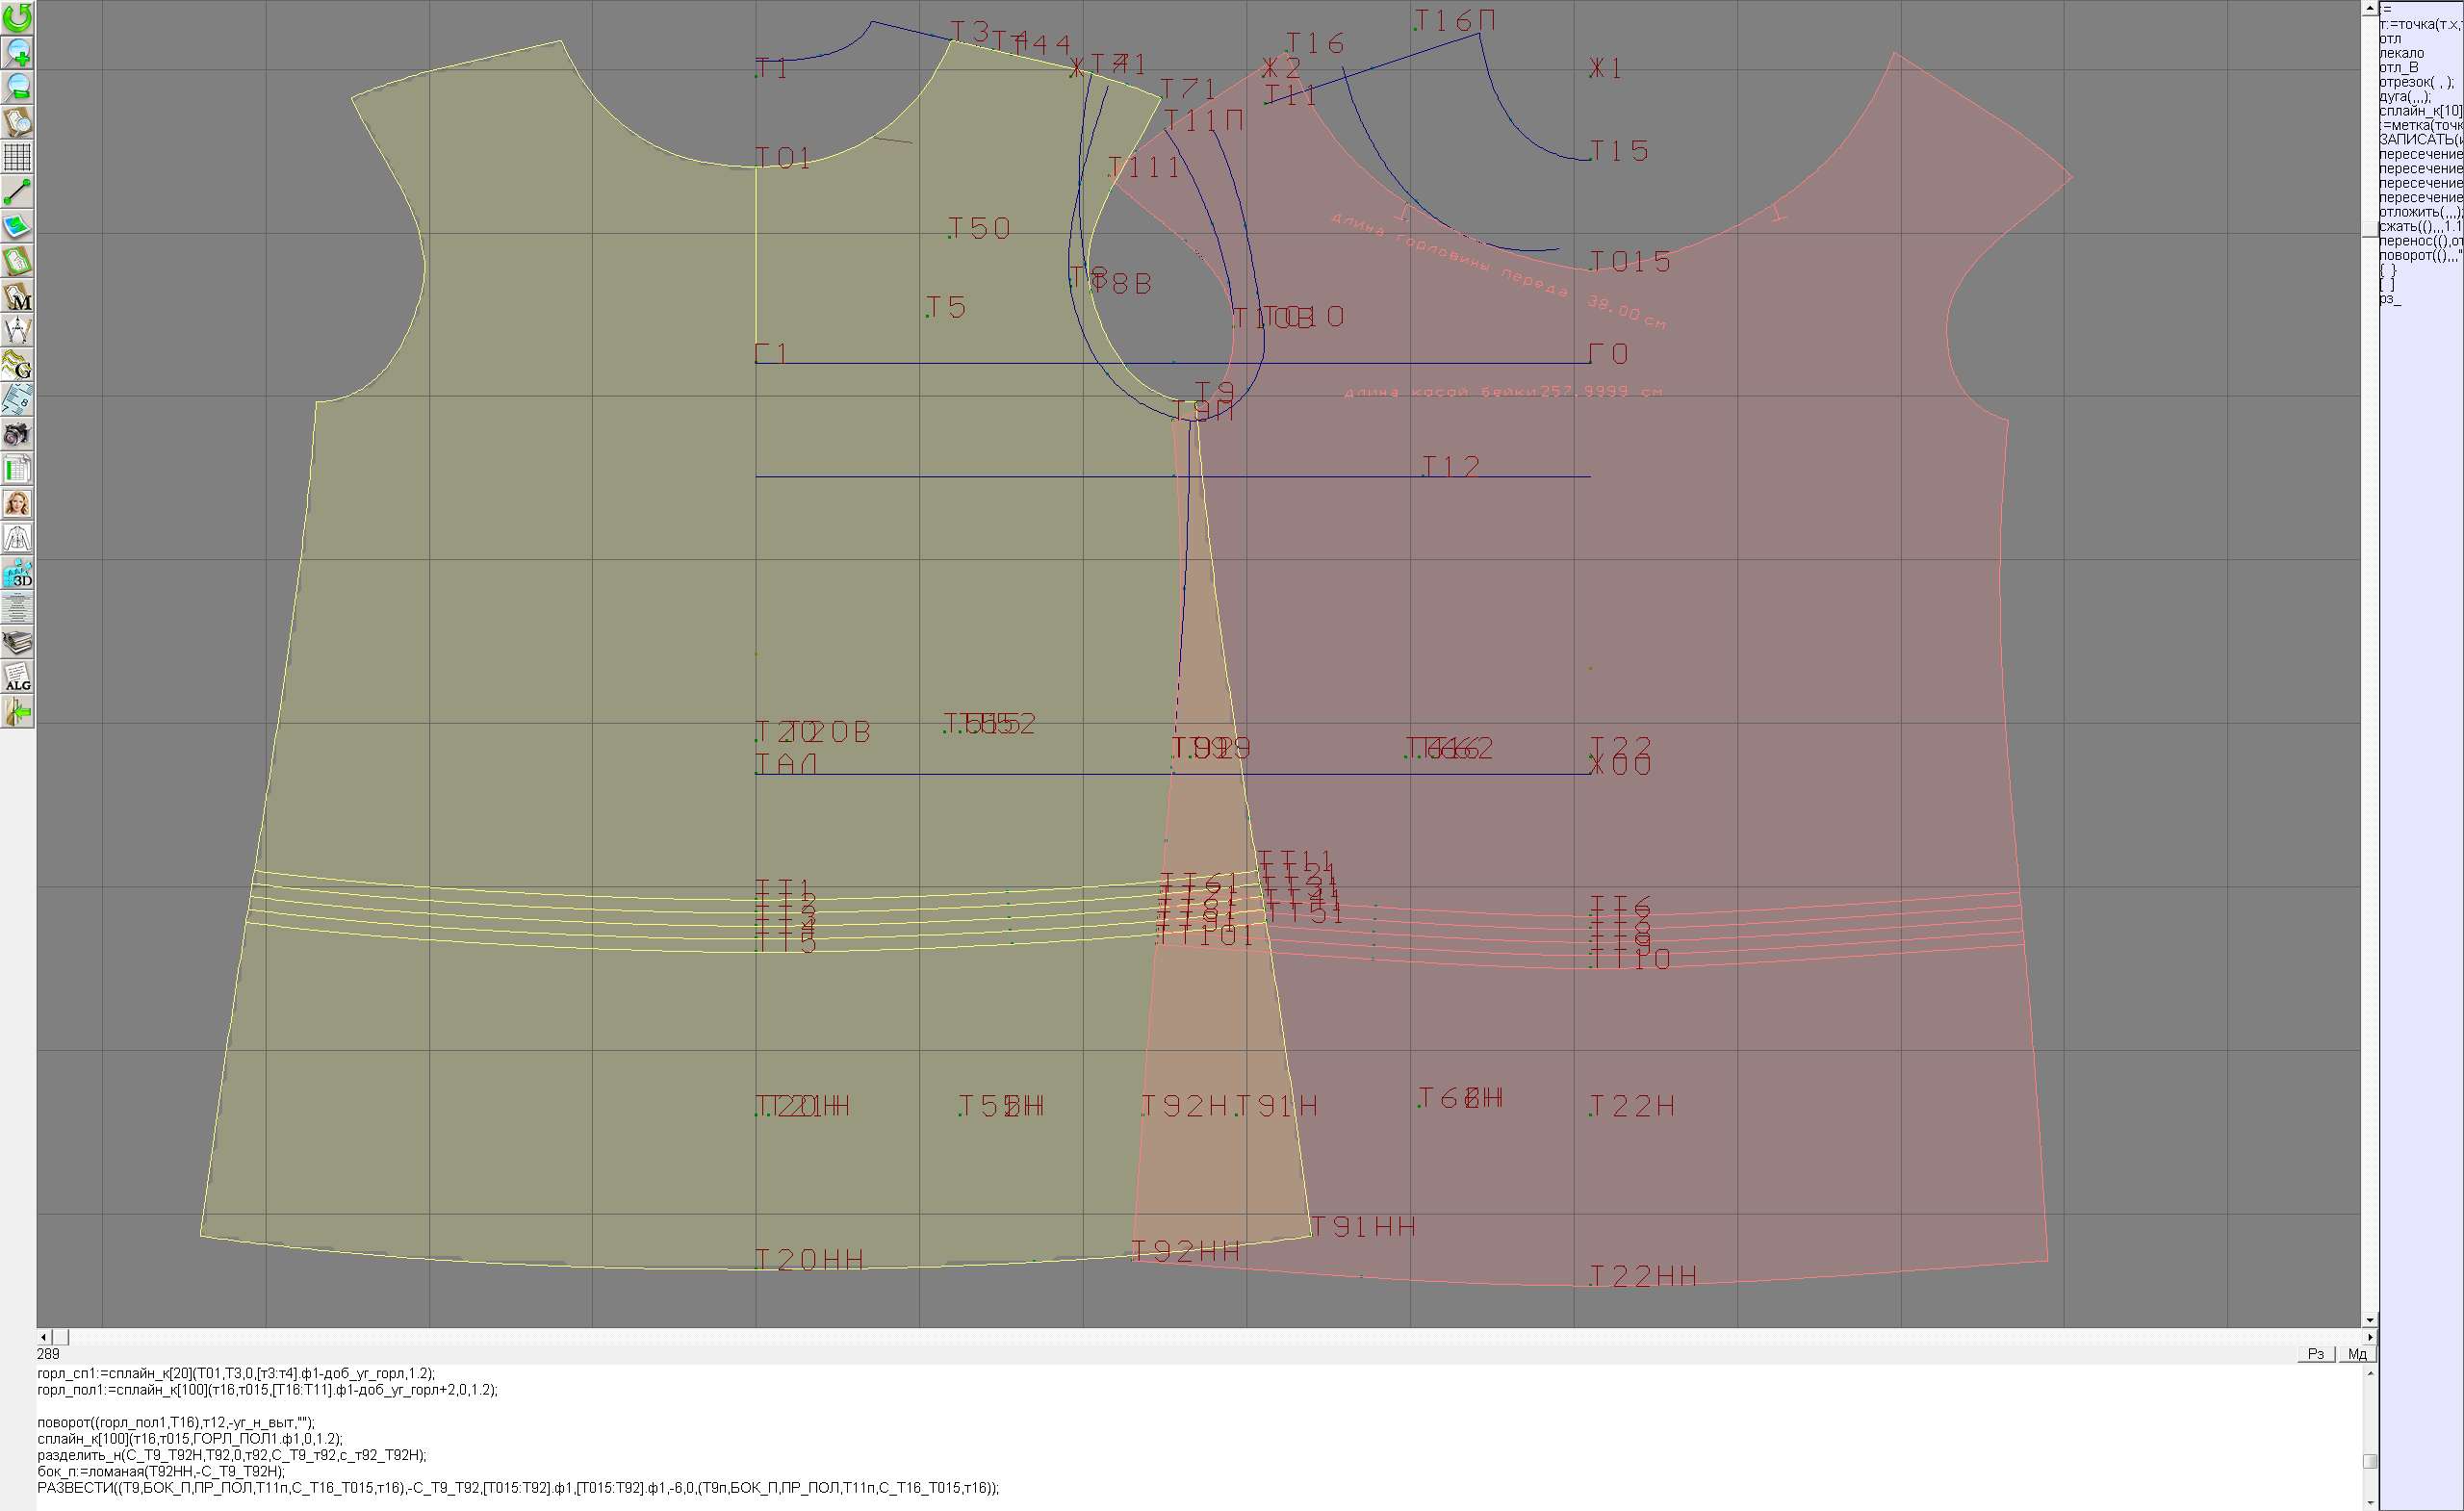Click the script editor scrollbar down arrow
Screen dimensions: 2464x1511
[2370, 1502]
